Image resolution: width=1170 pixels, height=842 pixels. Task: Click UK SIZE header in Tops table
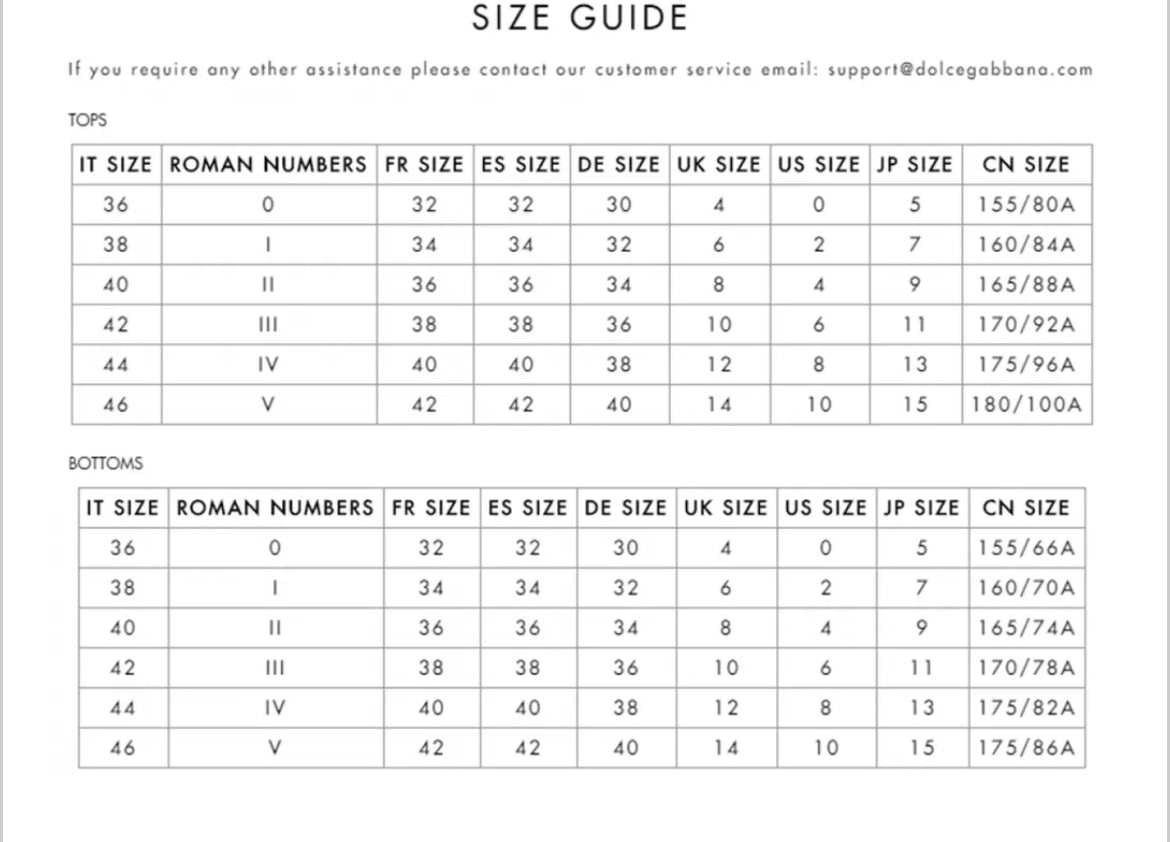(719, 165)
